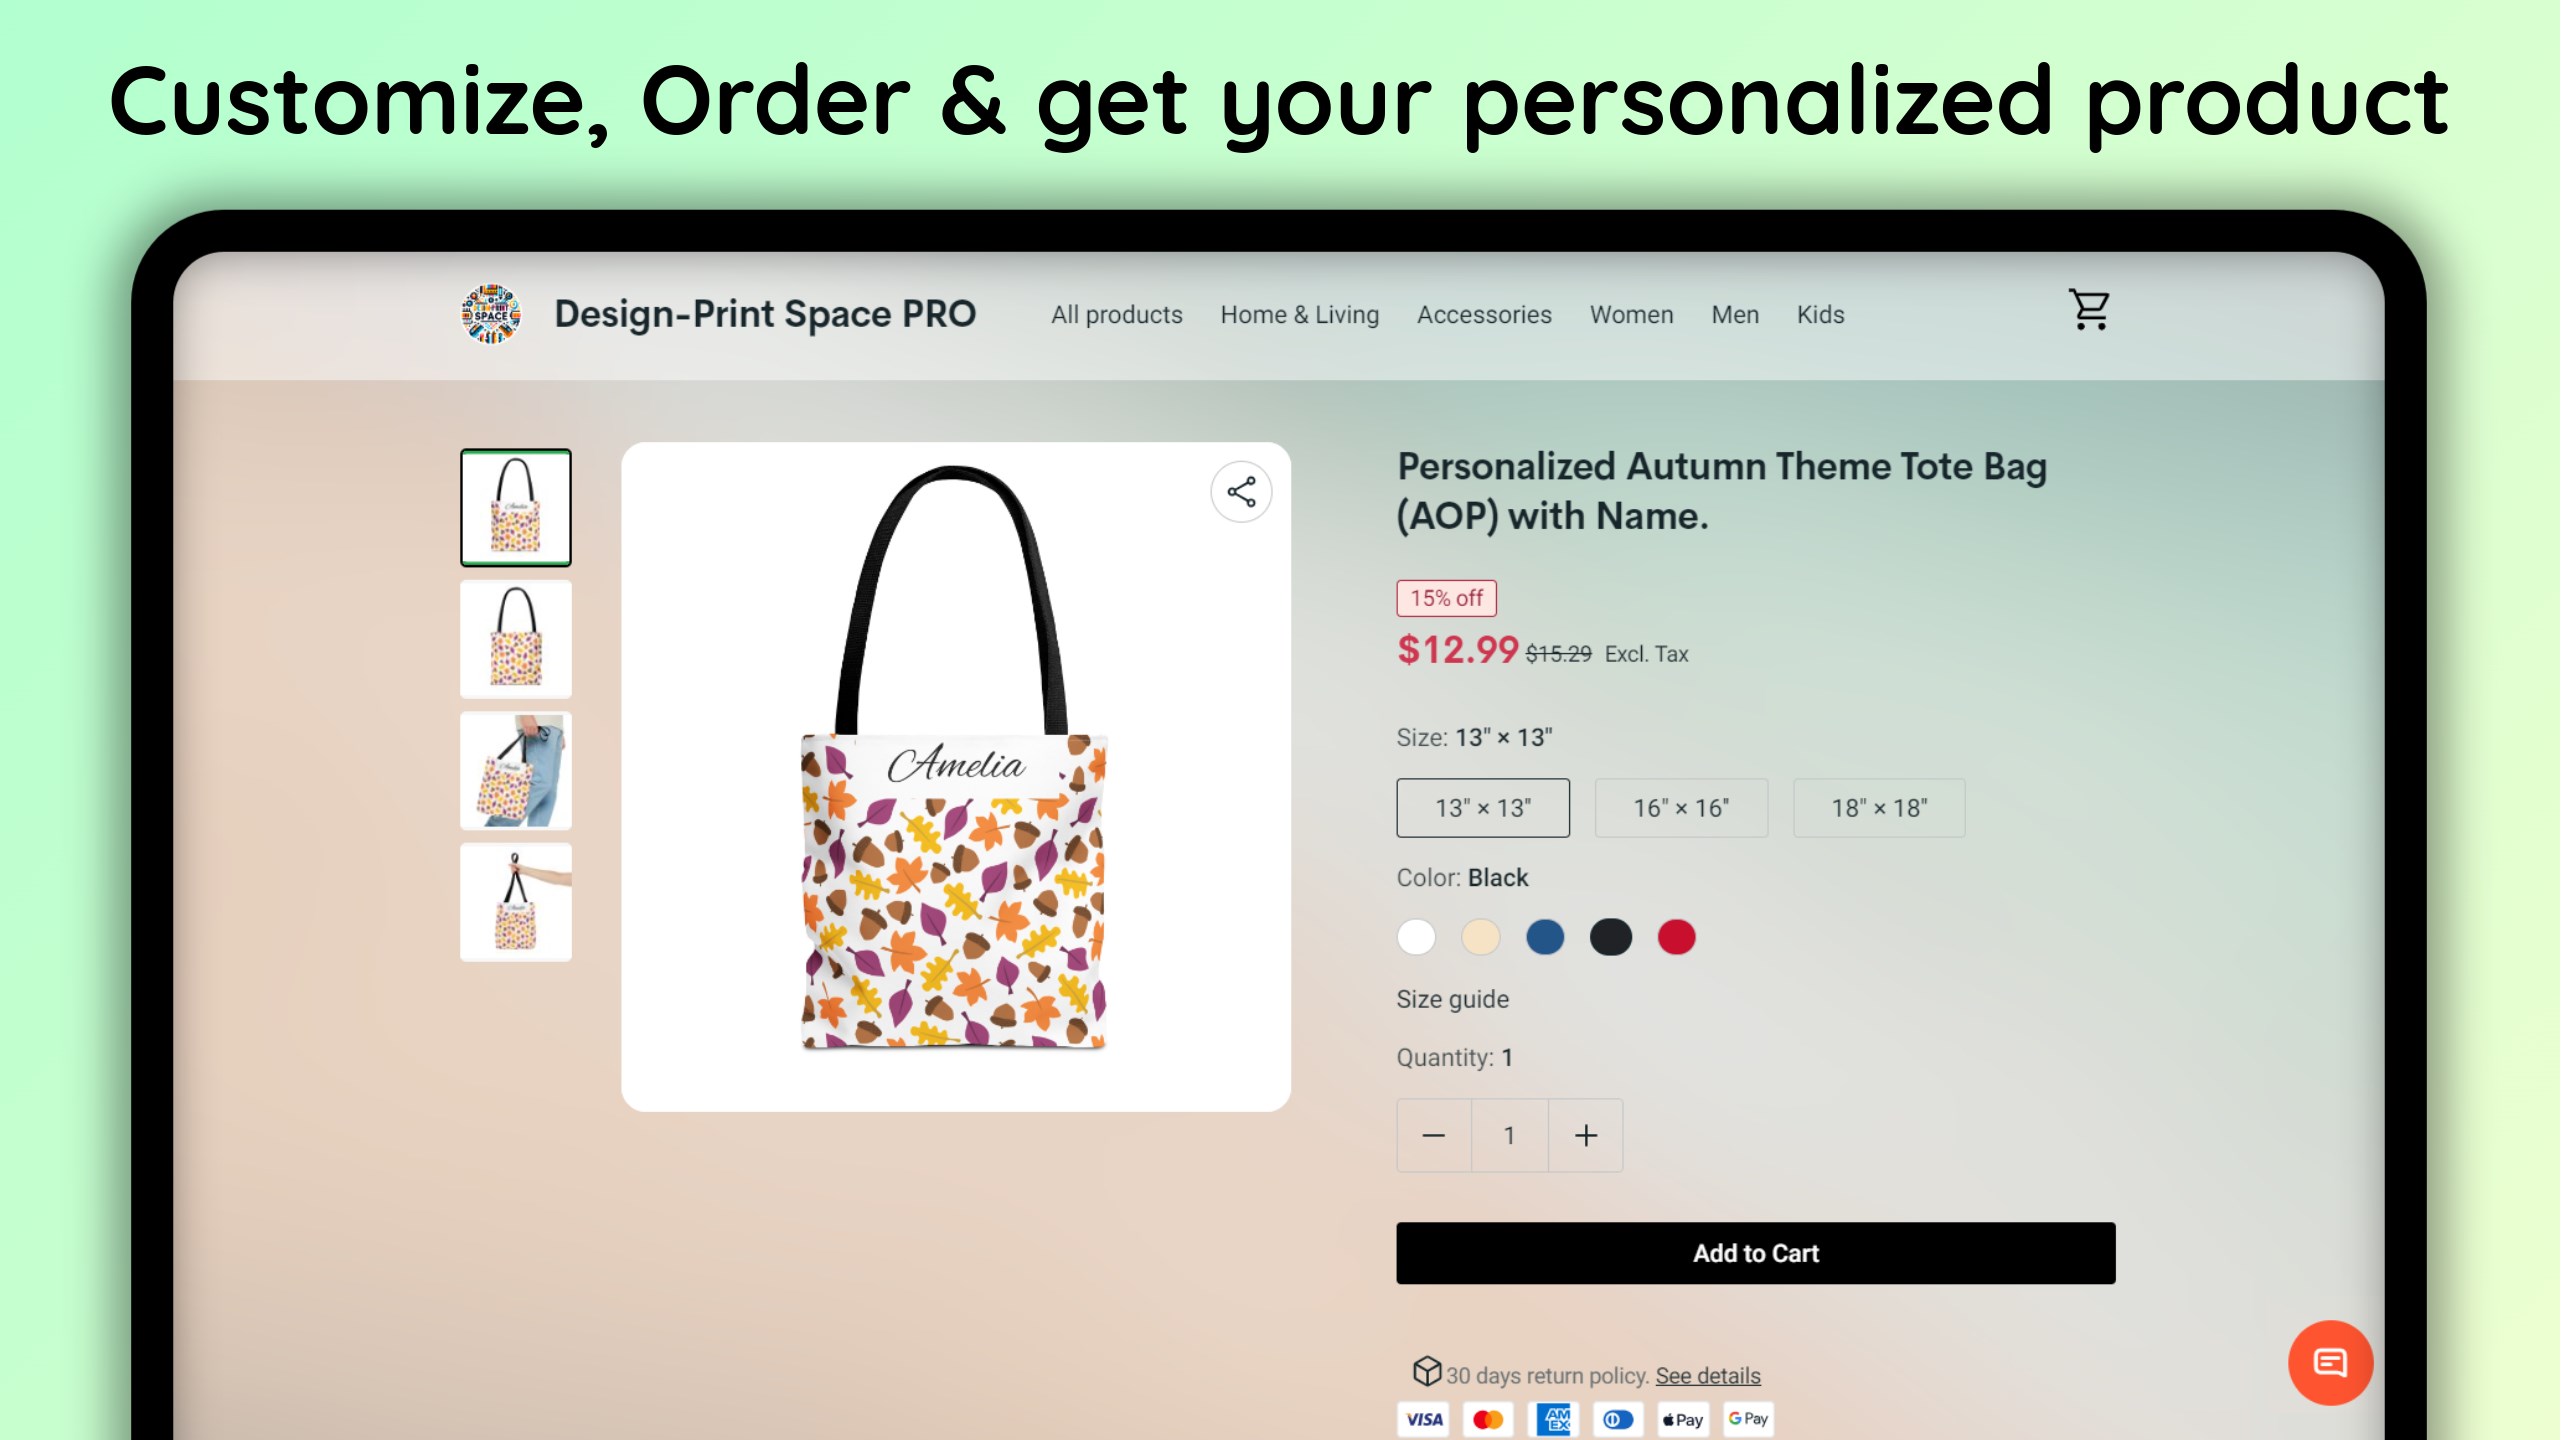The width and height of the screenshot is (2561, 1440).
Task: Select the 16" × 16" size option
Action: tap(1680, 808)
